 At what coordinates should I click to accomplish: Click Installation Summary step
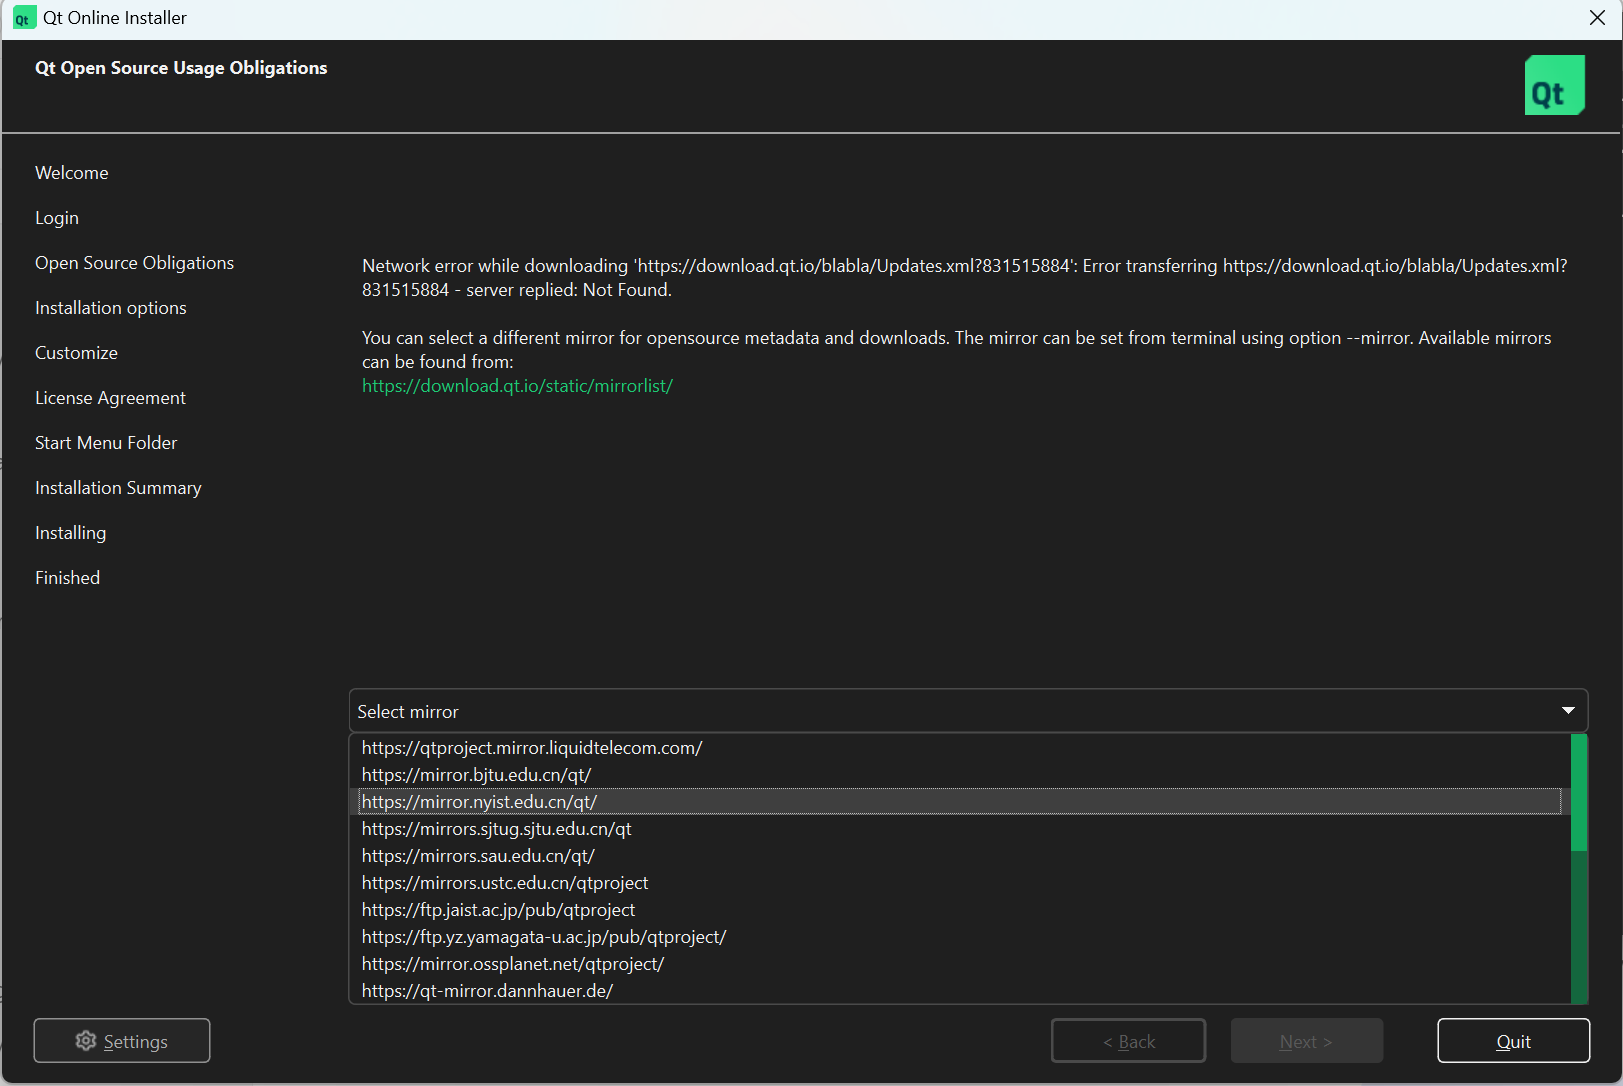(118, 488)
